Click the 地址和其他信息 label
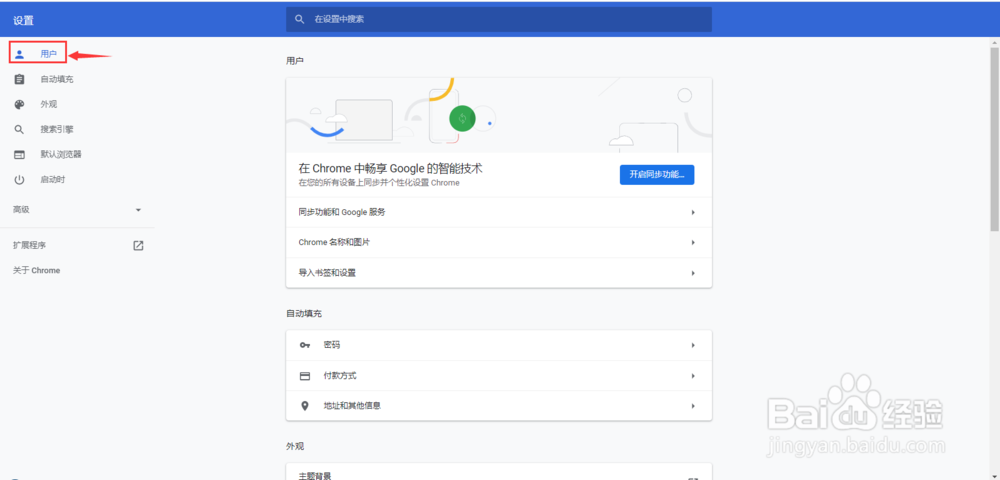 [x=352, y=405]
